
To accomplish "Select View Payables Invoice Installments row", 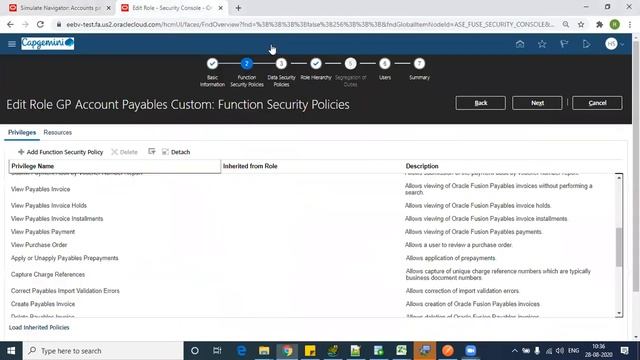I will click(312, 219).
